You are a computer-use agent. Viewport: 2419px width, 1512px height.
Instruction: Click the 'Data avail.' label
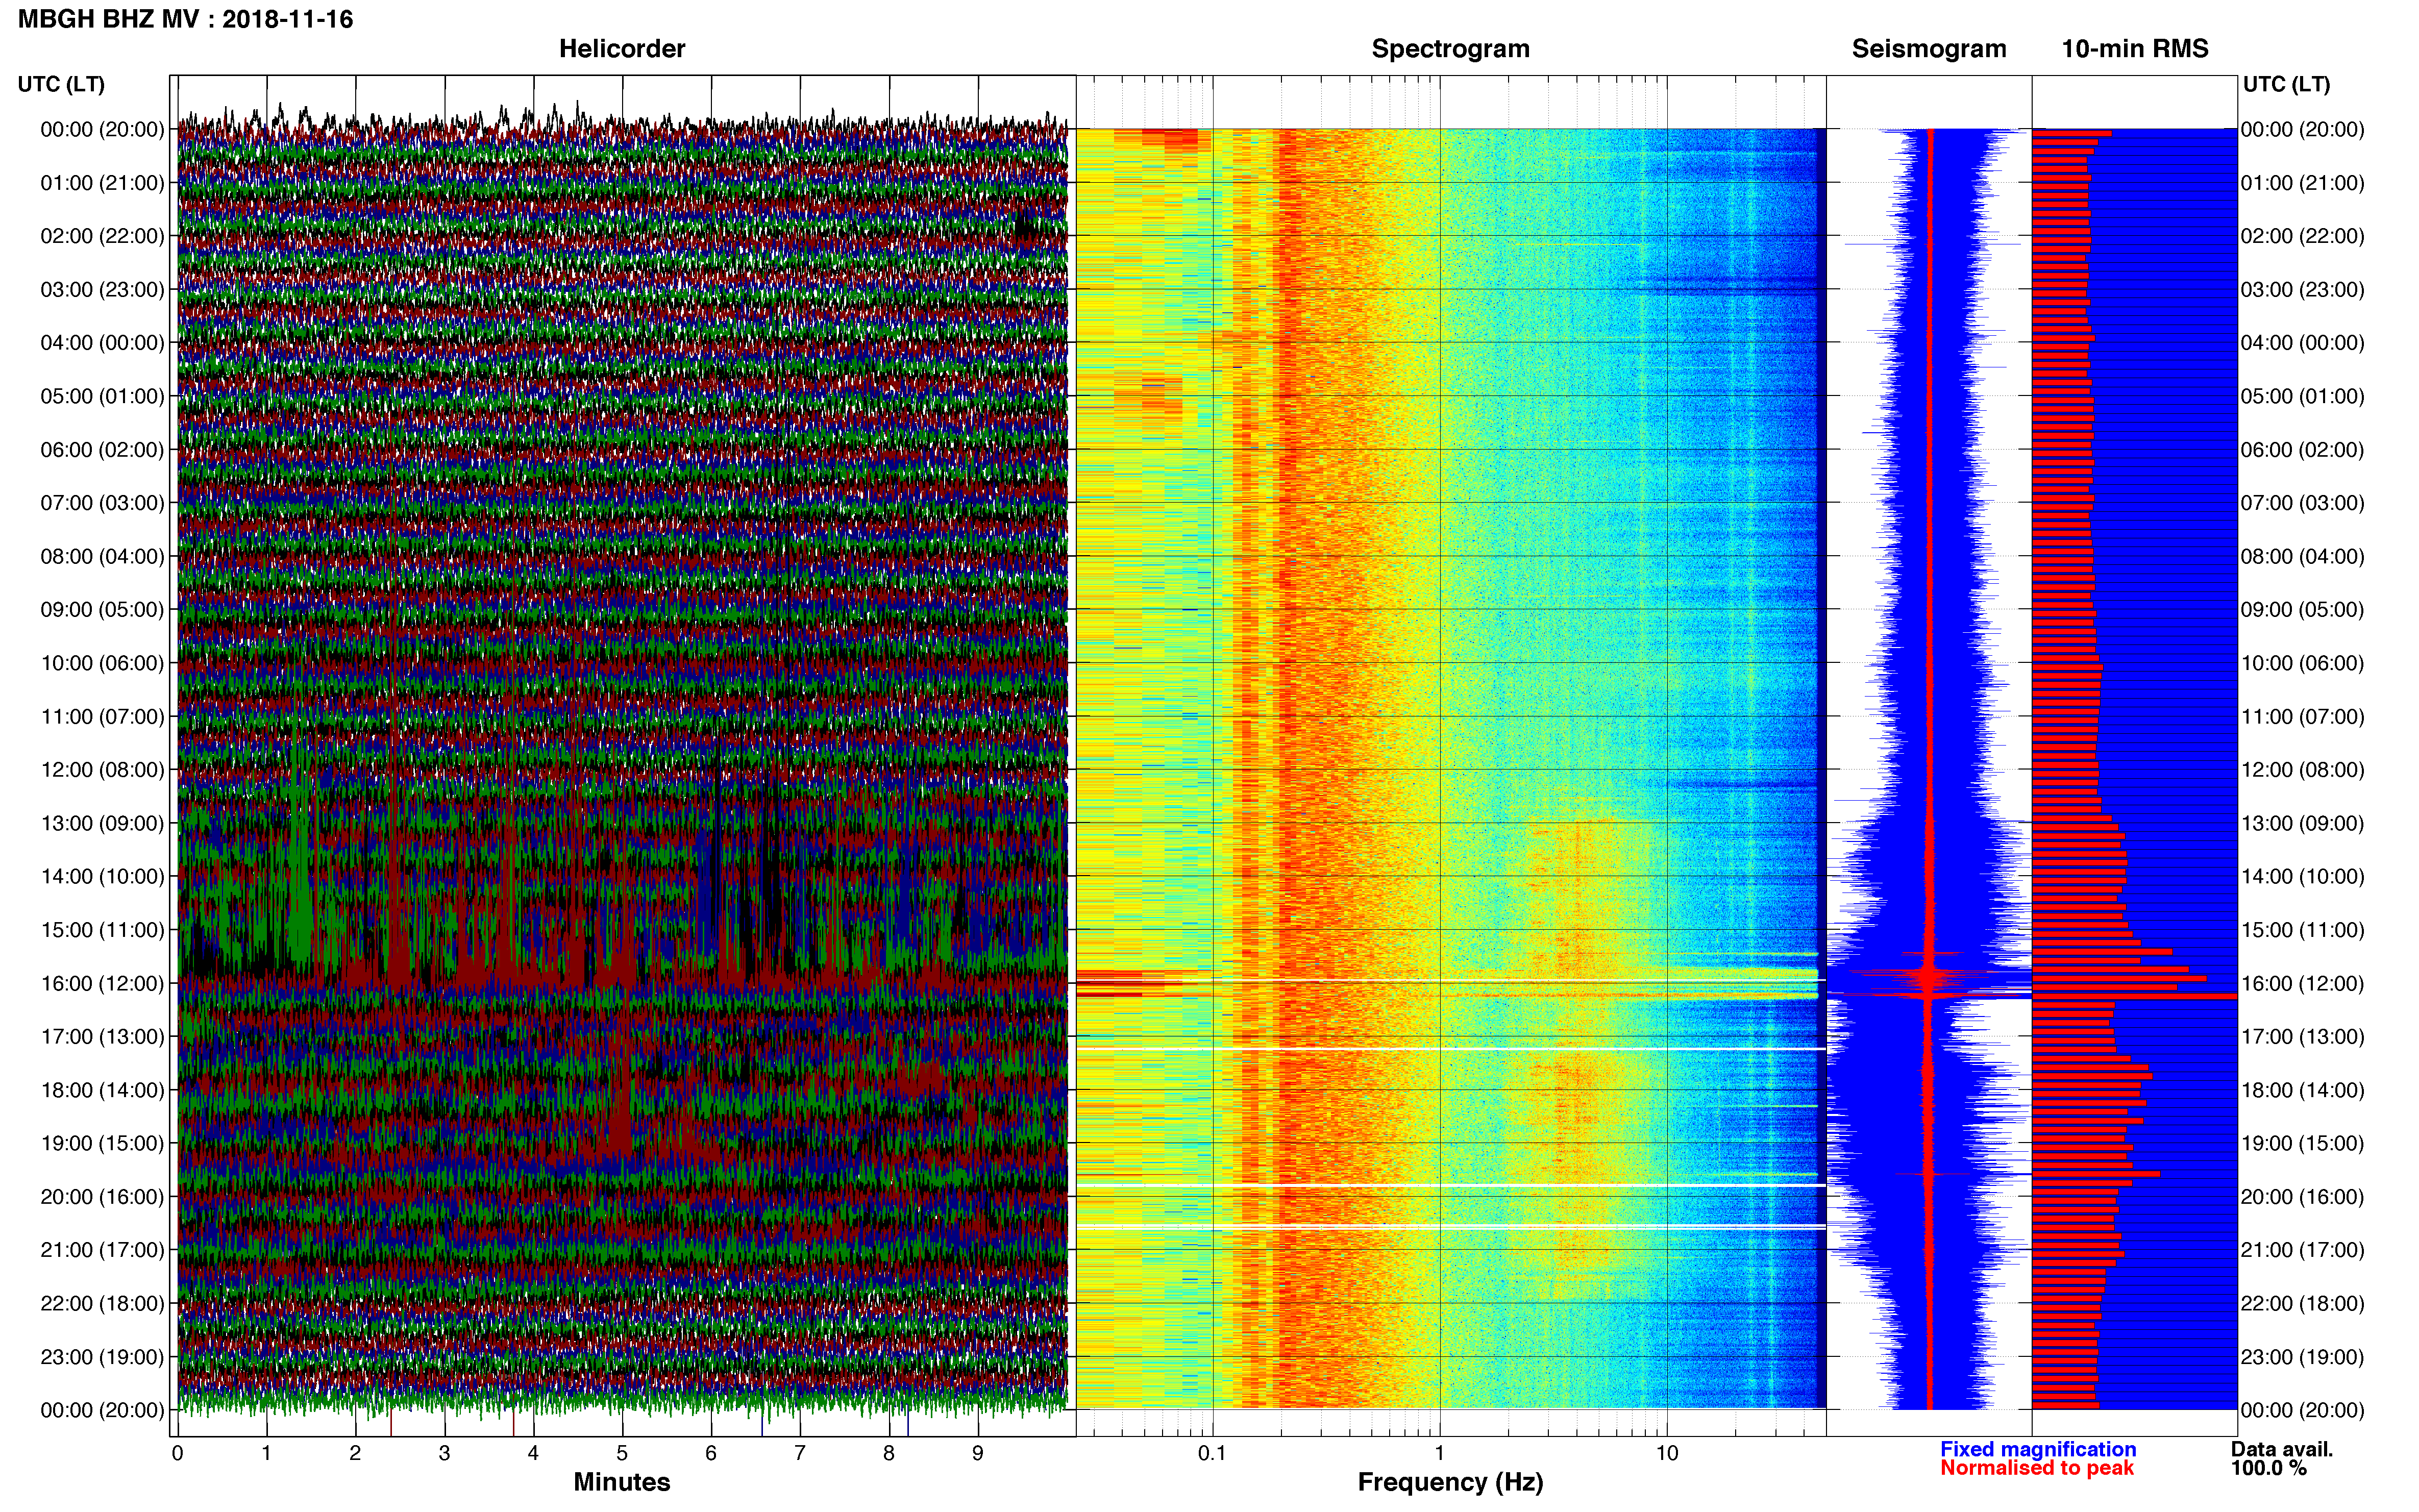pos(2282,1449)
